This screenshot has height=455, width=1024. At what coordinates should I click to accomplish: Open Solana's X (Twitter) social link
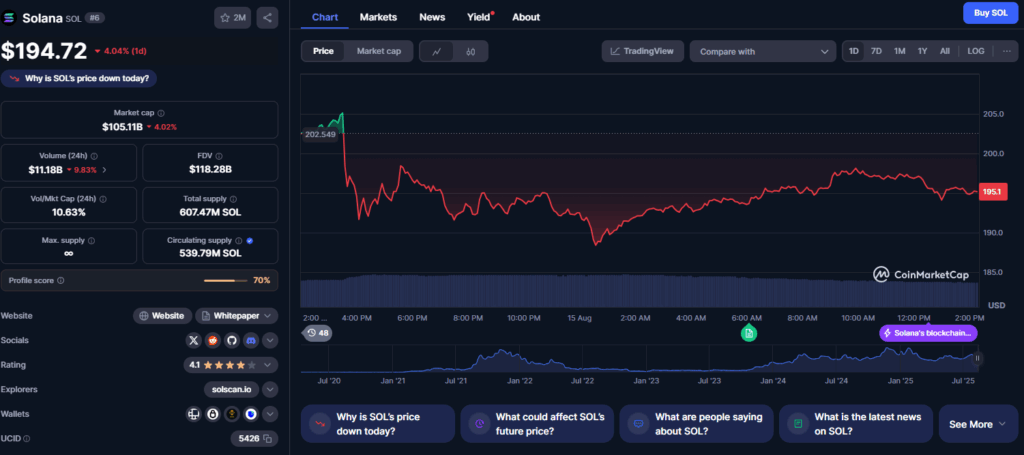pos(193,340)
